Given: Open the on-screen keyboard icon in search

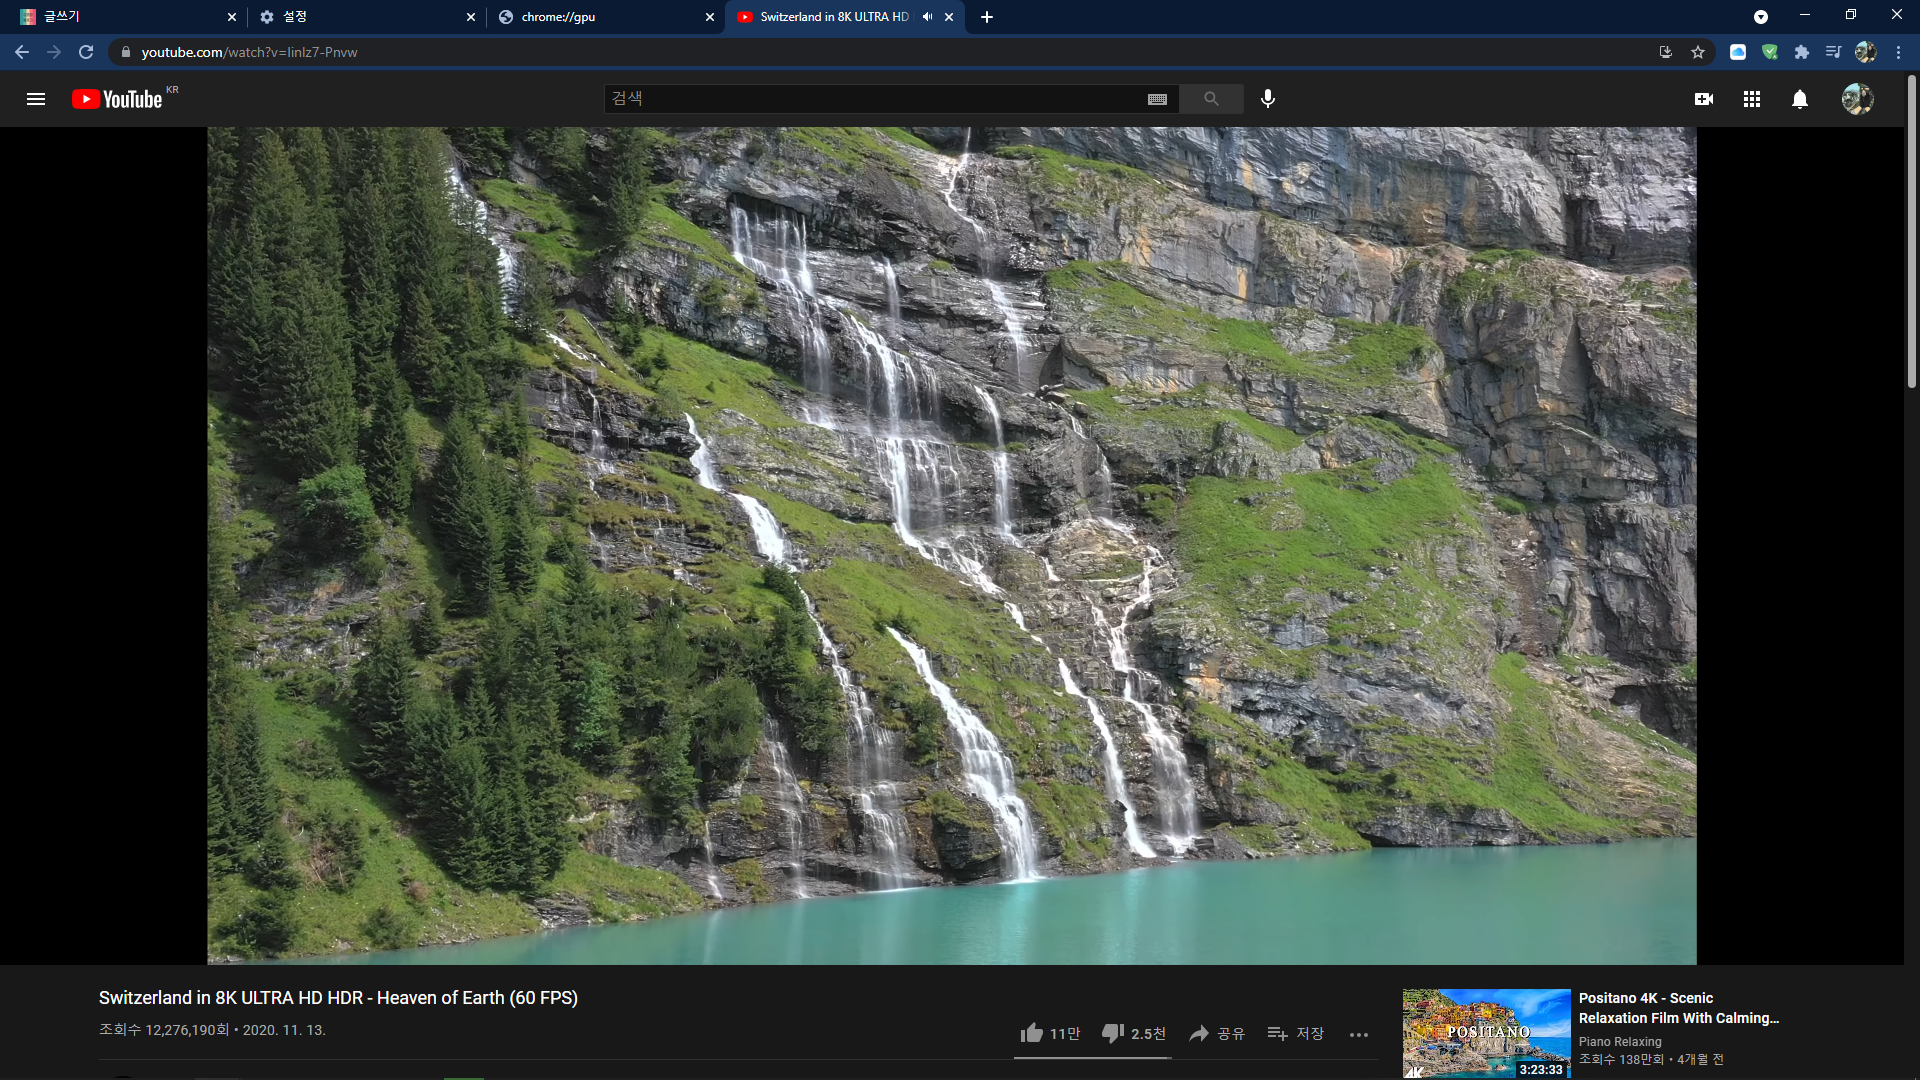Looking at the screenshot, I should (1157, 99).
